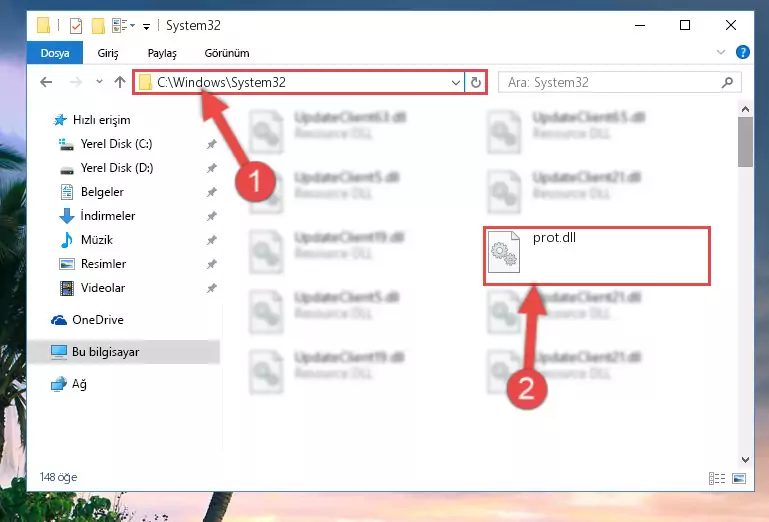
Task: Click the pin icon next to İndirmeler
Action: click(x=211, y=216)
